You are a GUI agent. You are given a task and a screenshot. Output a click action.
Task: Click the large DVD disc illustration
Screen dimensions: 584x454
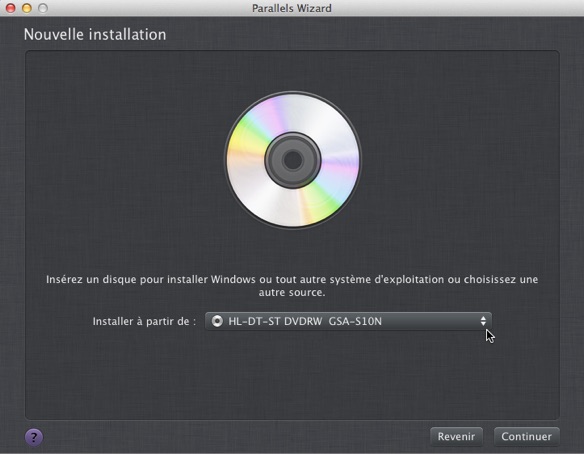(x=293, y=160)
